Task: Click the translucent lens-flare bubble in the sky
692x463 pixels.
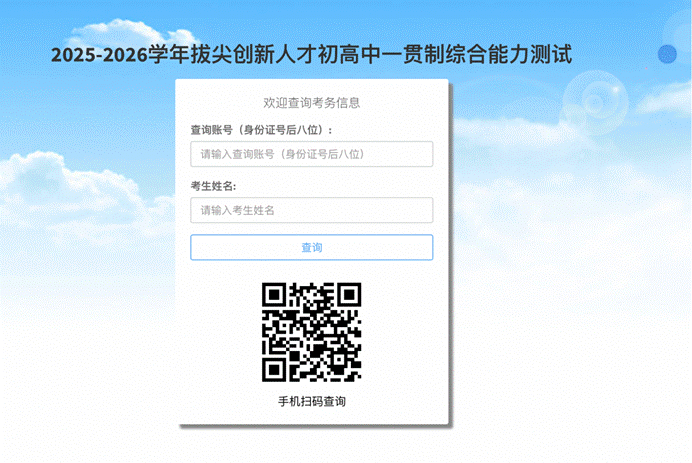Action: [x=595, y=102]
